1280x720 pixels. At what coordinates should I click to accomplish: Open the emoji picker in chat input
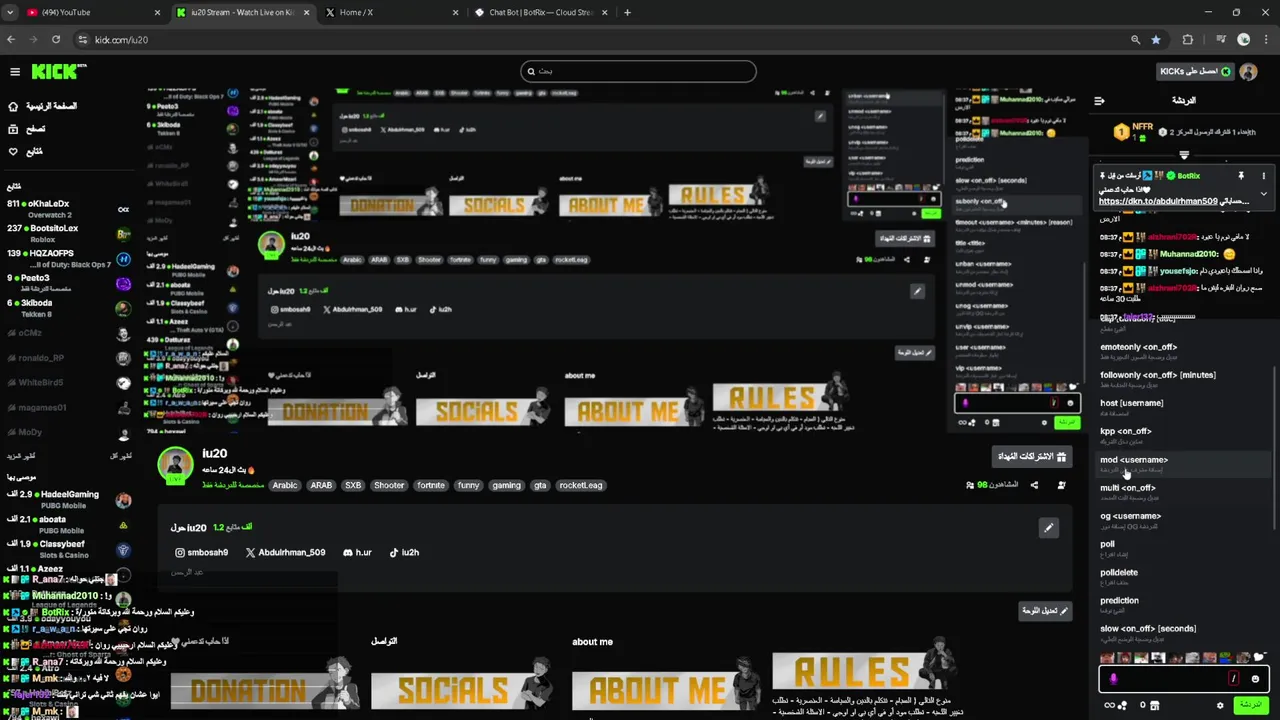tap(1255, 679)
